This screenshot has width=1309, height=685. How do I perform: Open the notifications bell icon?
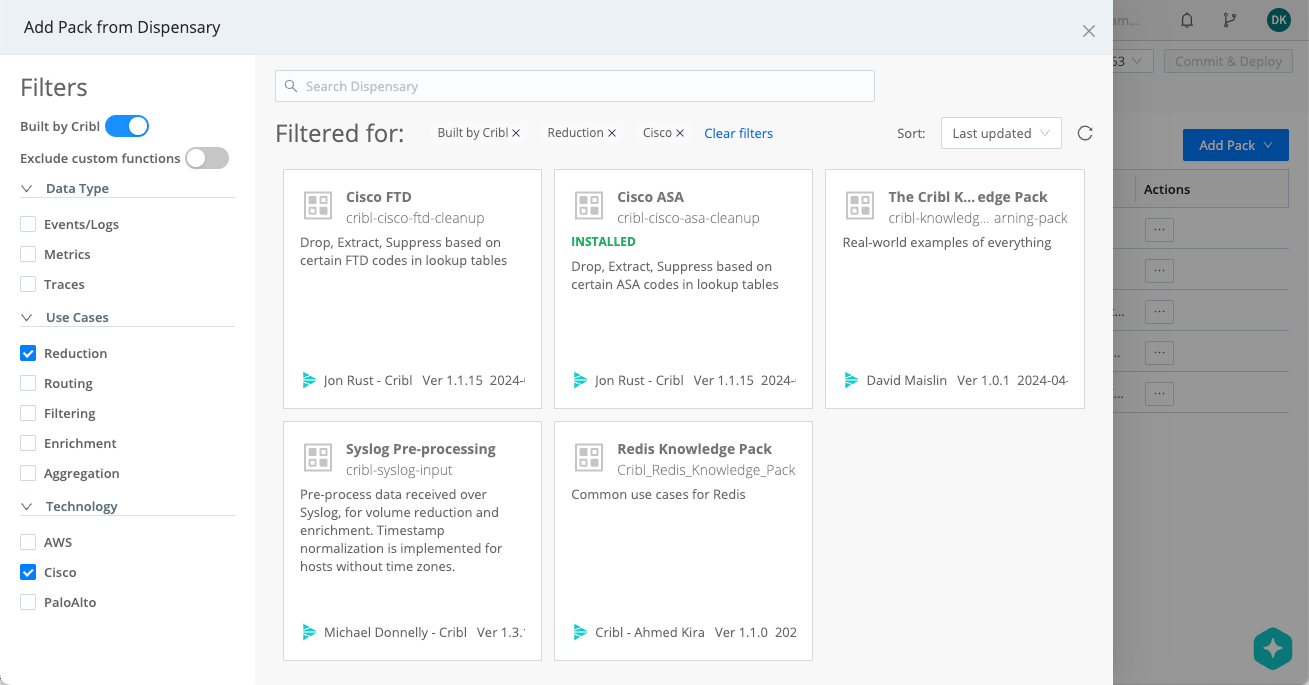pyautogui.click(x=1187, y=20)
